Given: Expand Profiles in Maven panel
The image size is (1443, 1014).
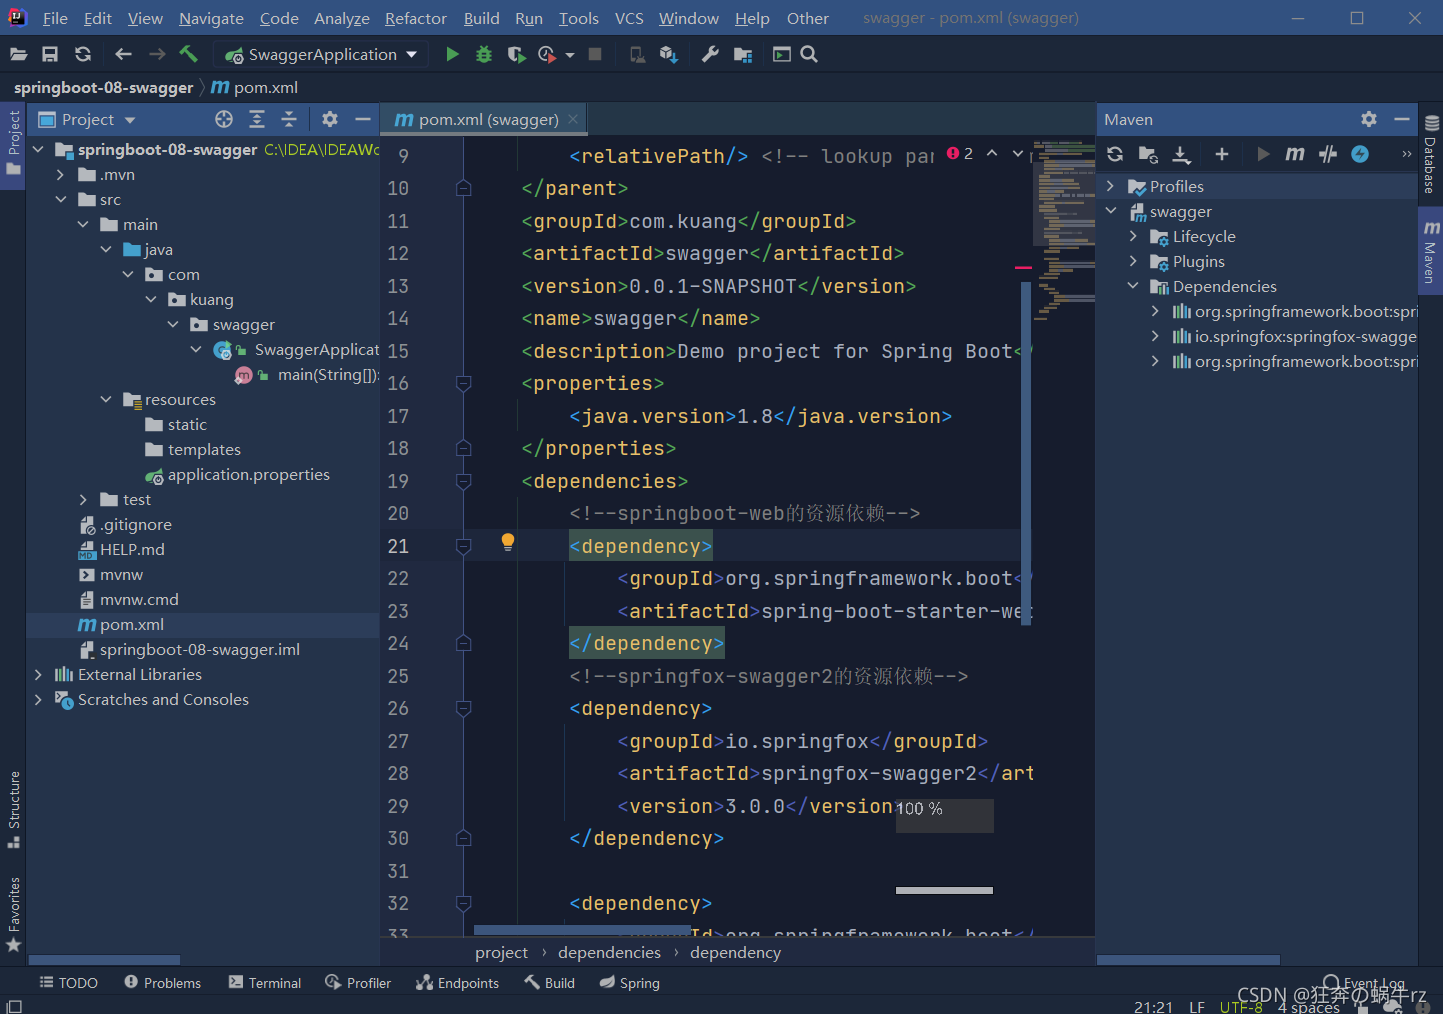Looking at the screenshot, I should coord(1110,186).
